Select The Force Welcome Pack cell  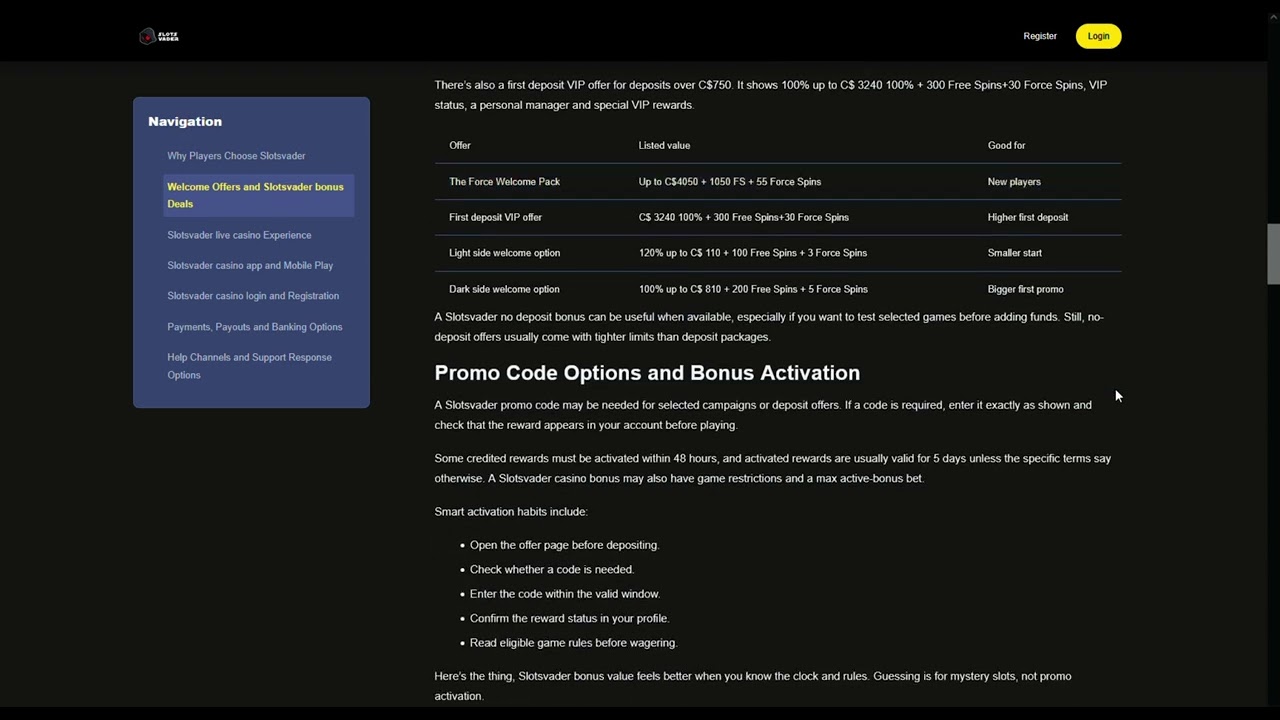pyautogui.click(x=504, y=182)
